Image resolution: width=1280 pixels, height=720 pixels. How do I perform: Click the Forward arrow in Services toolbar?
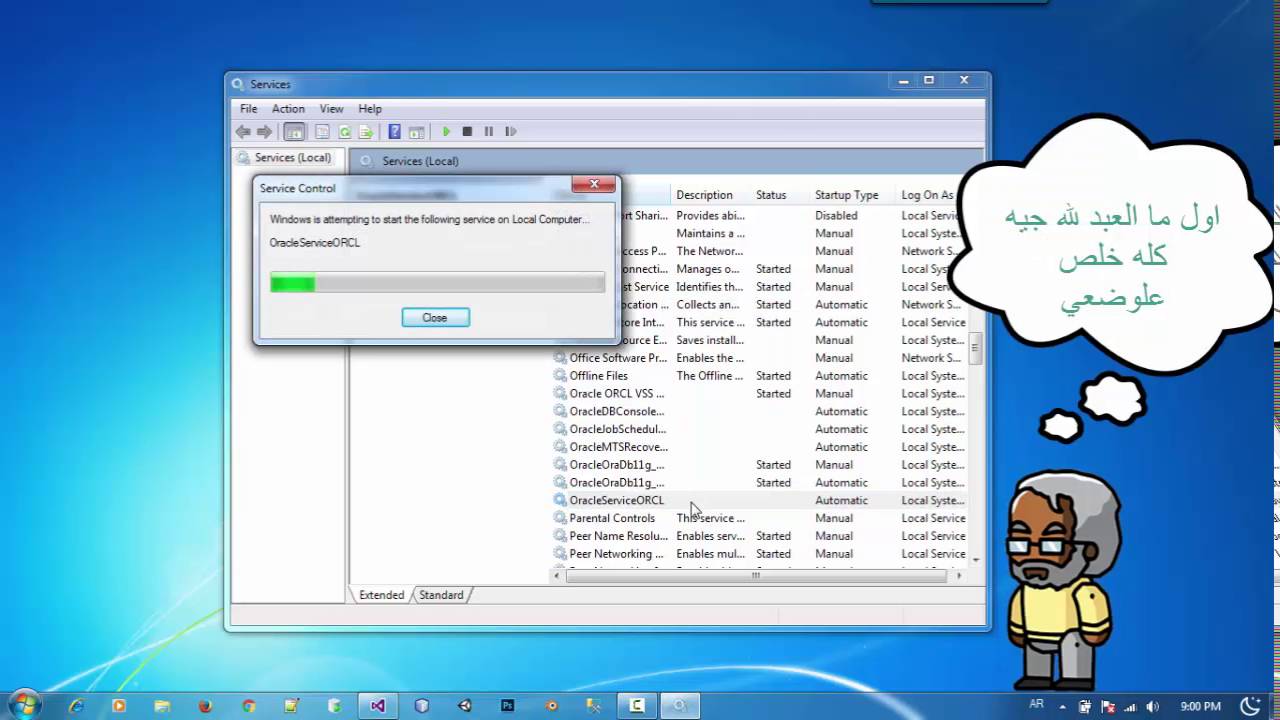click(264, 131)
